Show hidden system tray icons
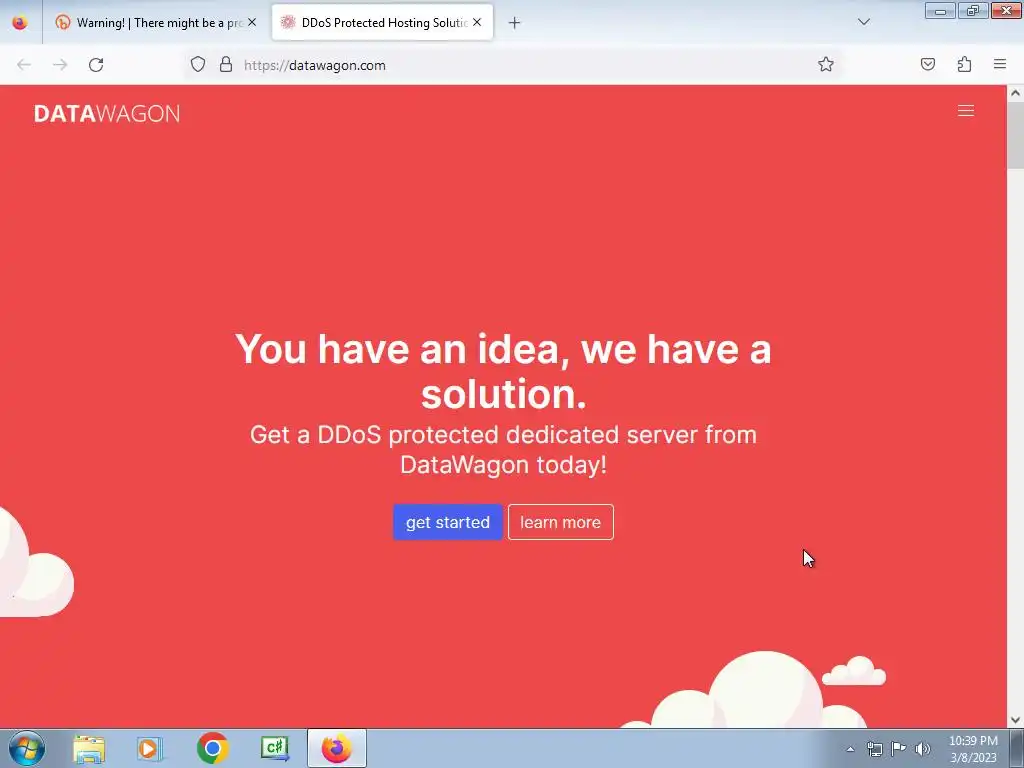Image resolution: width=1024 pixels, height=768 pixels. (850, 749)
